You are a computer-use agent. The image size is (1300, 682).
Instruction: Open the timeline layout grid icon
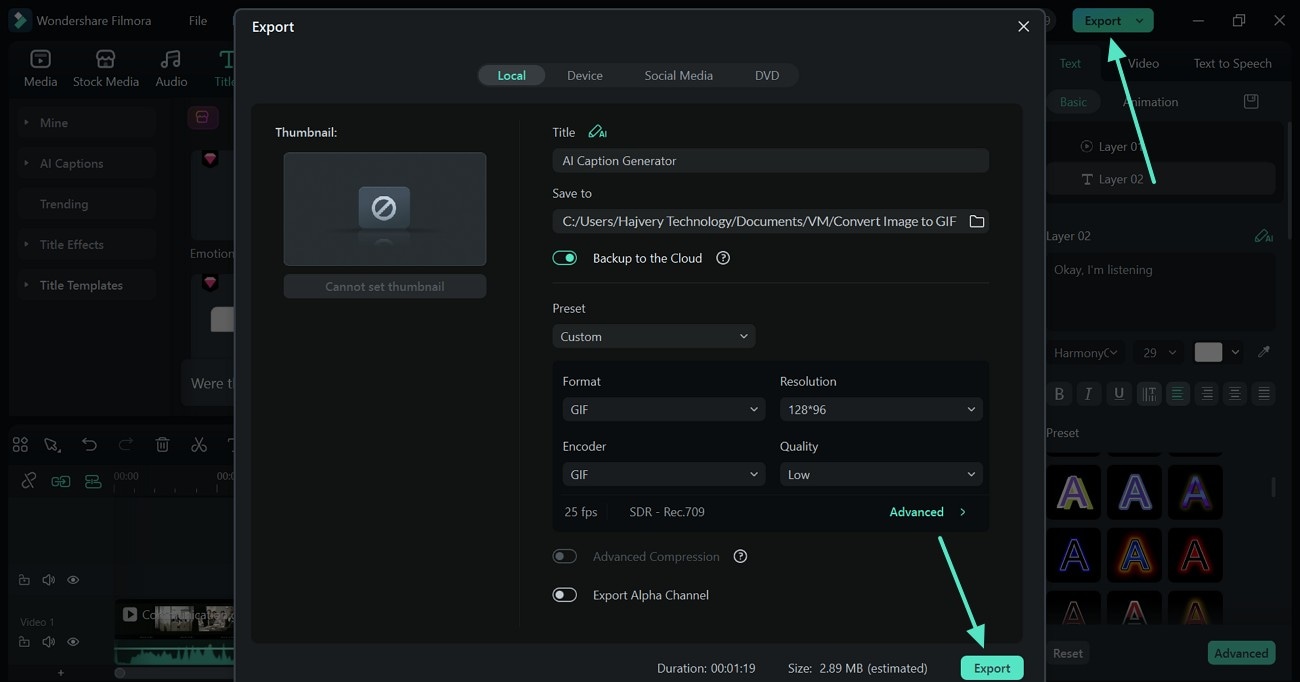(20, 445)
